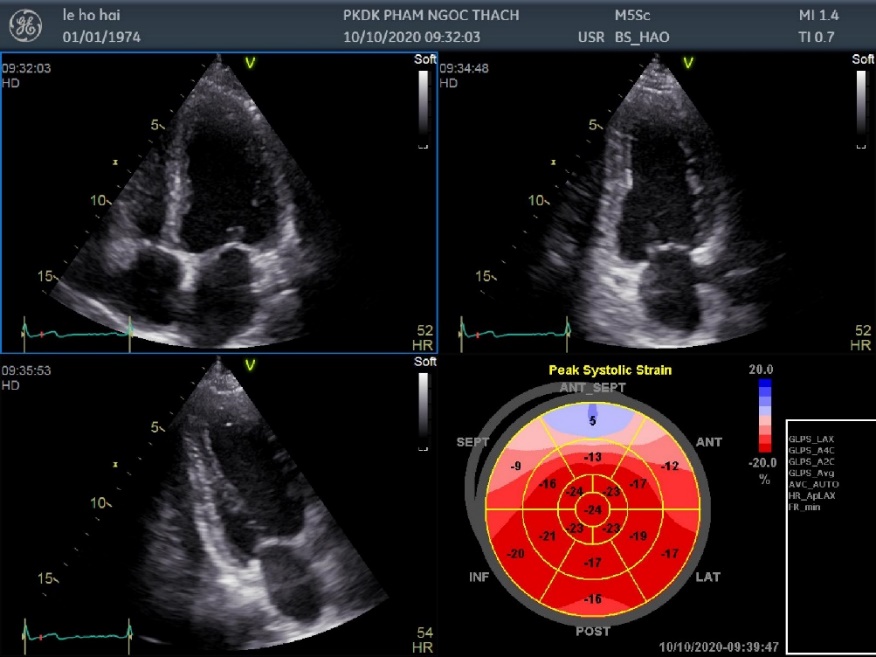Select the green V marker in top-right view

coord(688,63)
